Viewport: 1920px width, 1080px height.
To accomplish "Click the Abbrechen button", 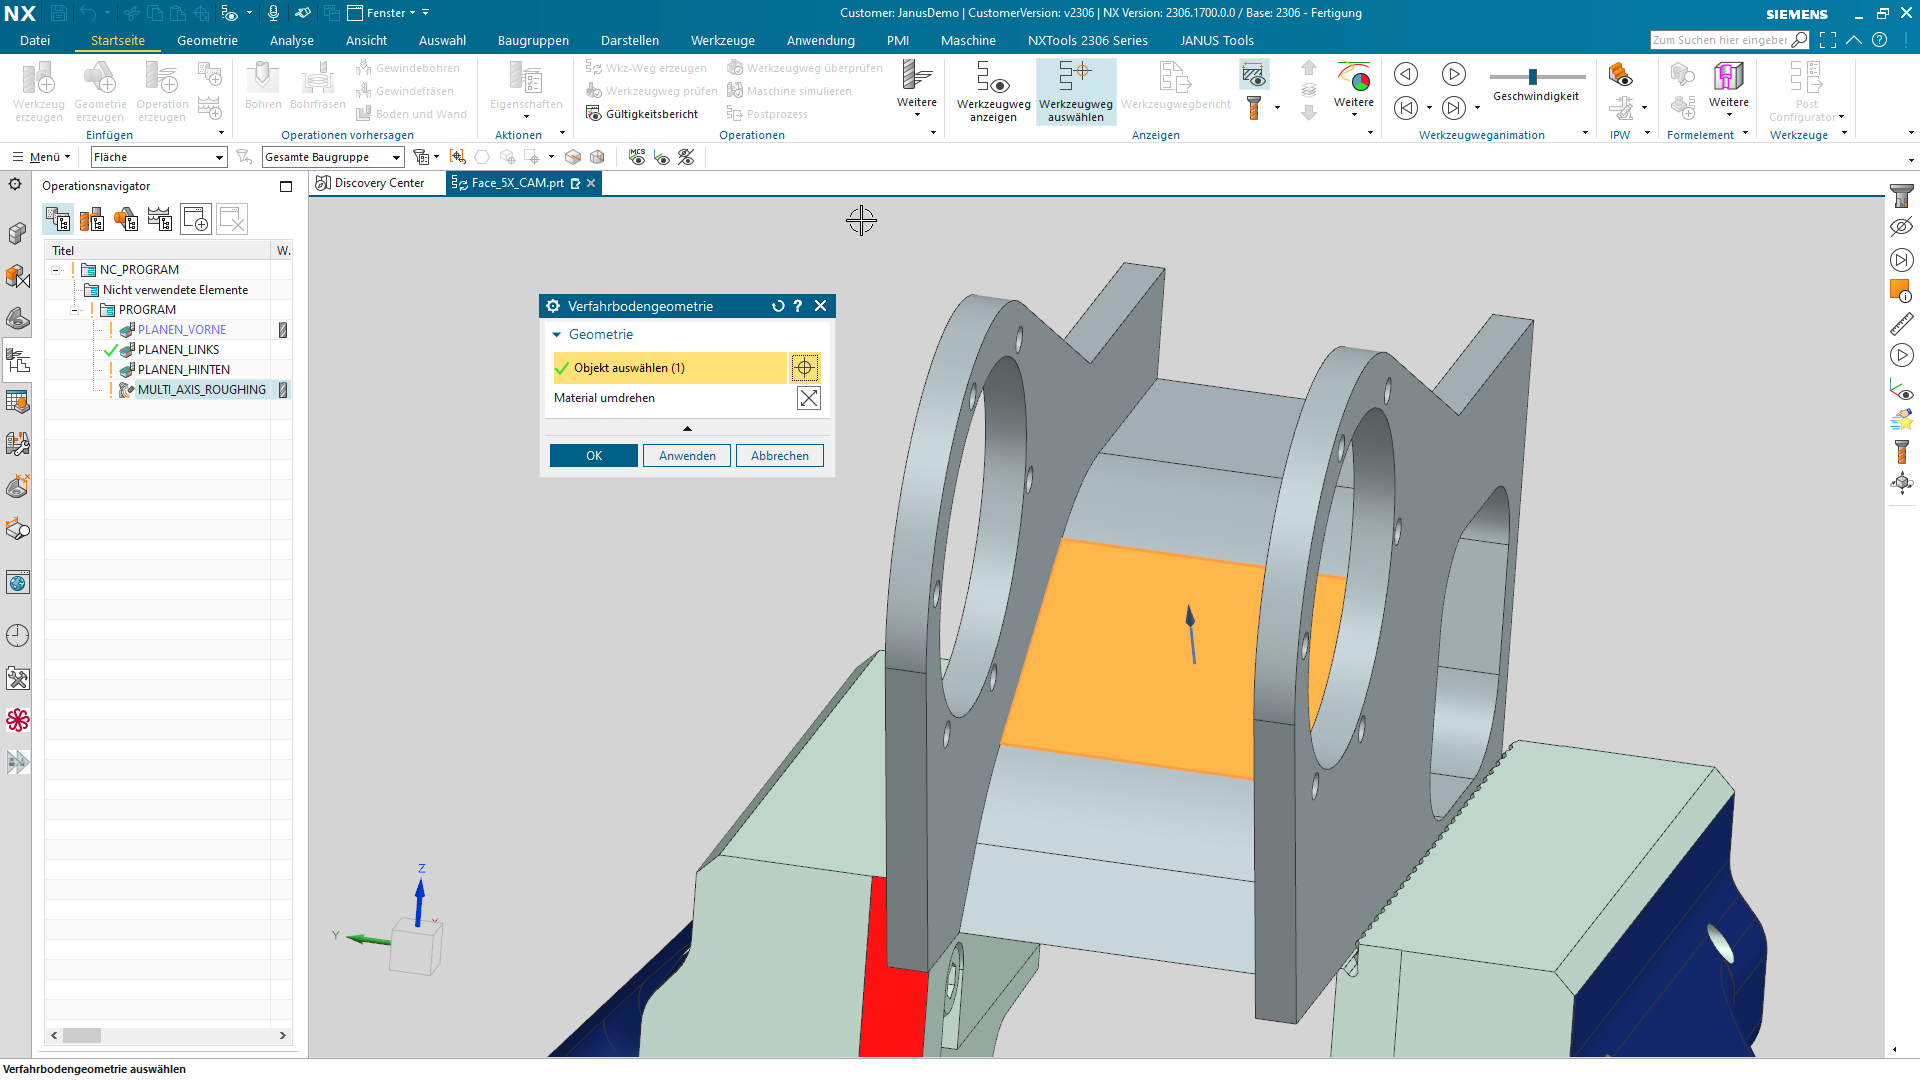I will click(780, 456).
